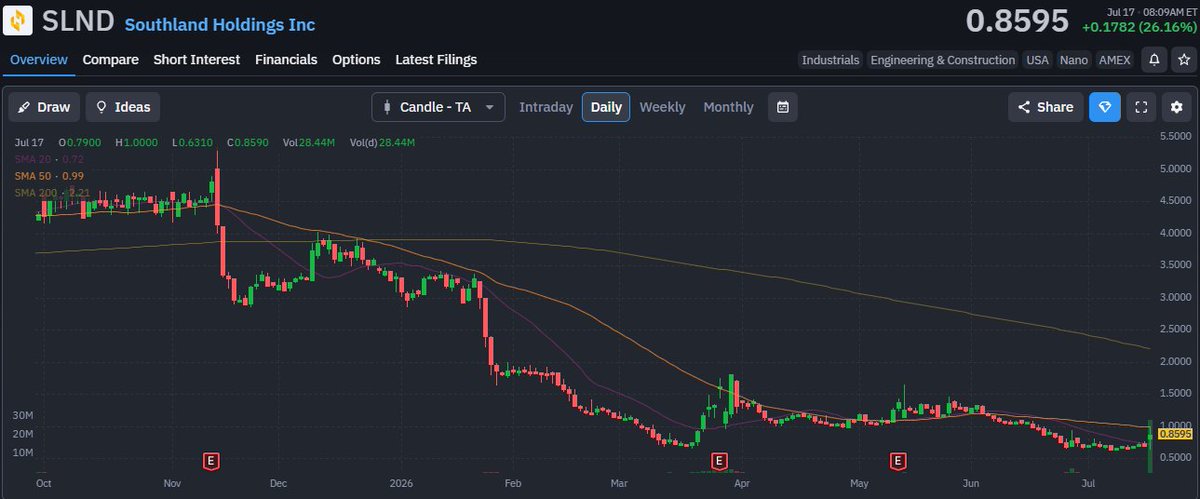The image size is (1200, 499).
Task: Open the Compare tab
Action: [x=111, y=60]
